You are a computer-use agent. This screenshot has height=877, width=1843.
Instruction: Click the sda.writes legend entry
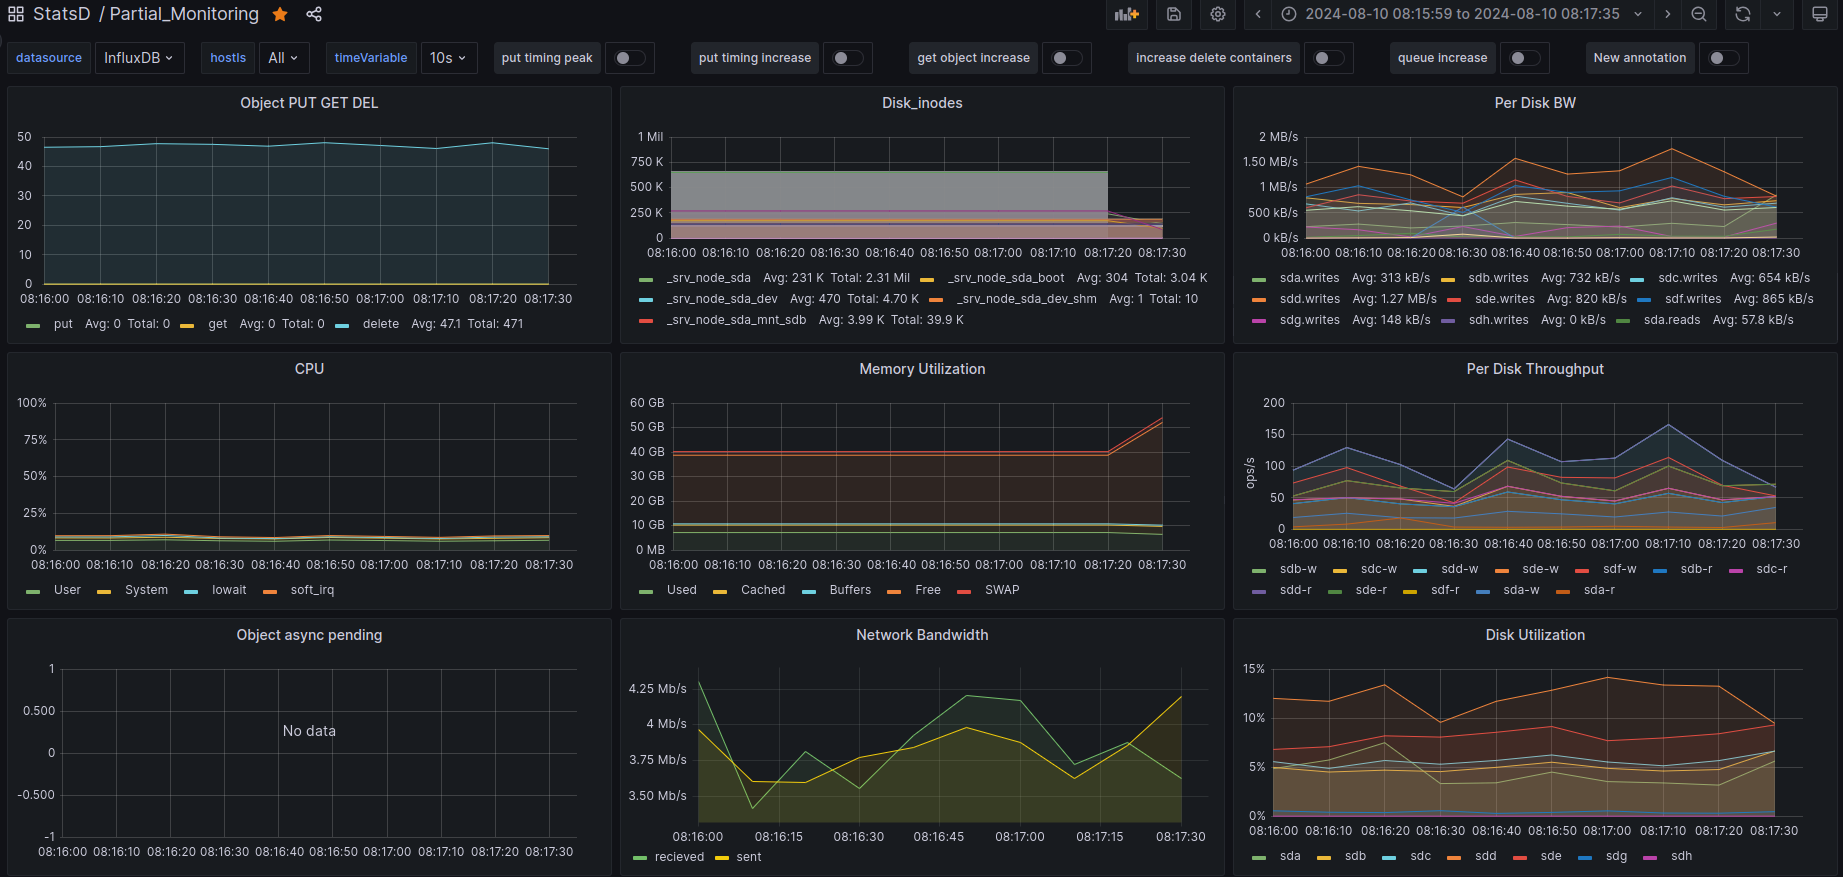1309,278
